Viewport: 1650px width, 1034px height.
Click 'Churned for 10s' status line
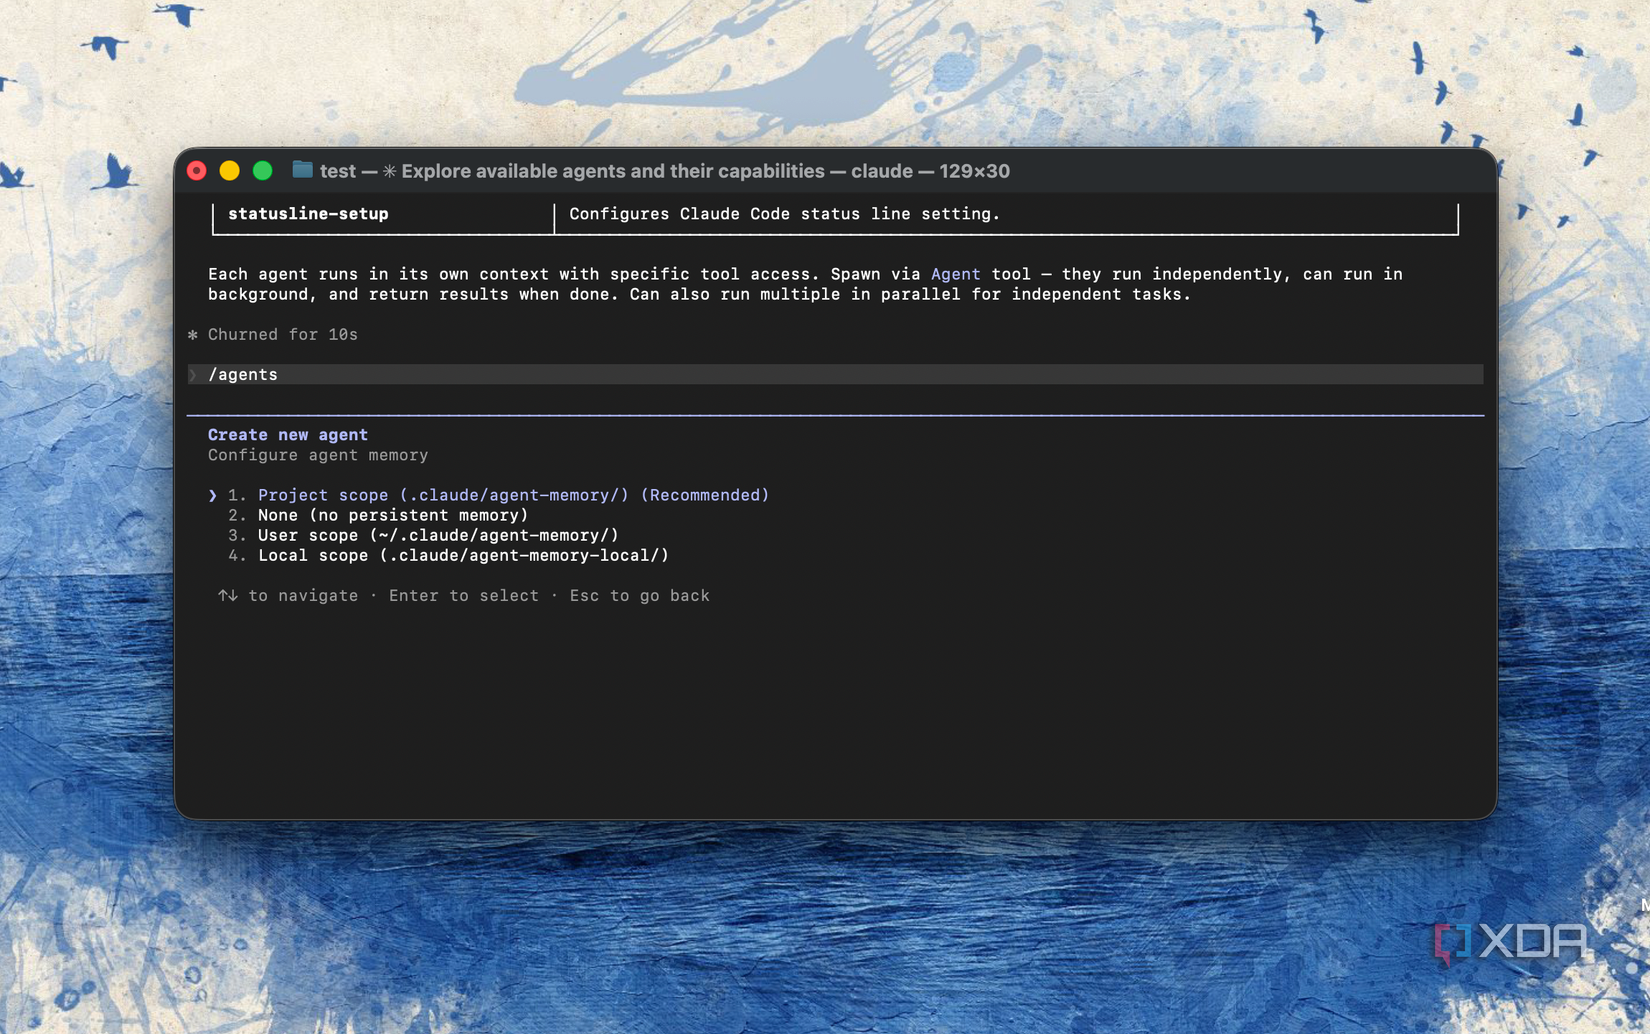tap(282, 334)
